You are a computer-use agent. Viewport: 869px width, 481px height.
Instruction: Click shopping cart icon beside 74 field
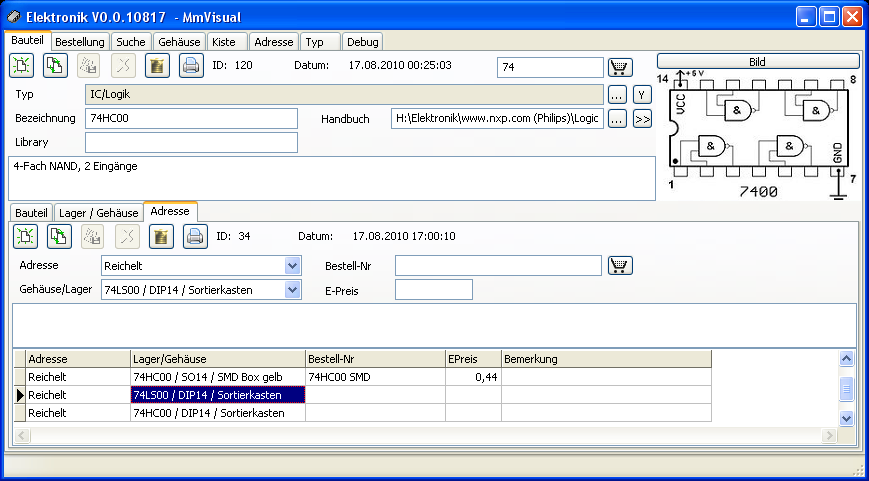click(x=620, y=68)
